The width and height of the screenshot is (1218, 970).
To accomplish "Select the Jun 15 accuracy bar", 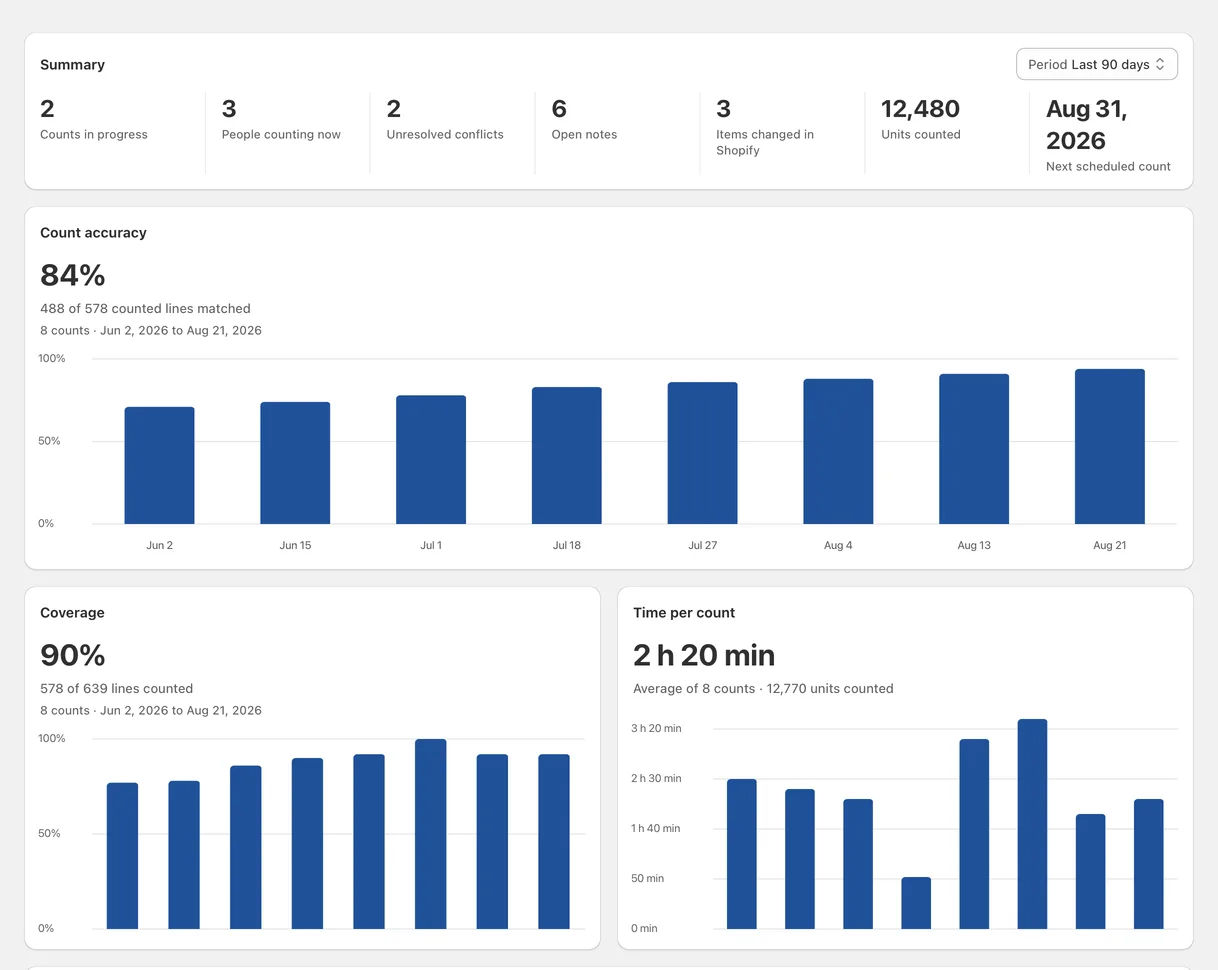I will click(x=295, y=463).
